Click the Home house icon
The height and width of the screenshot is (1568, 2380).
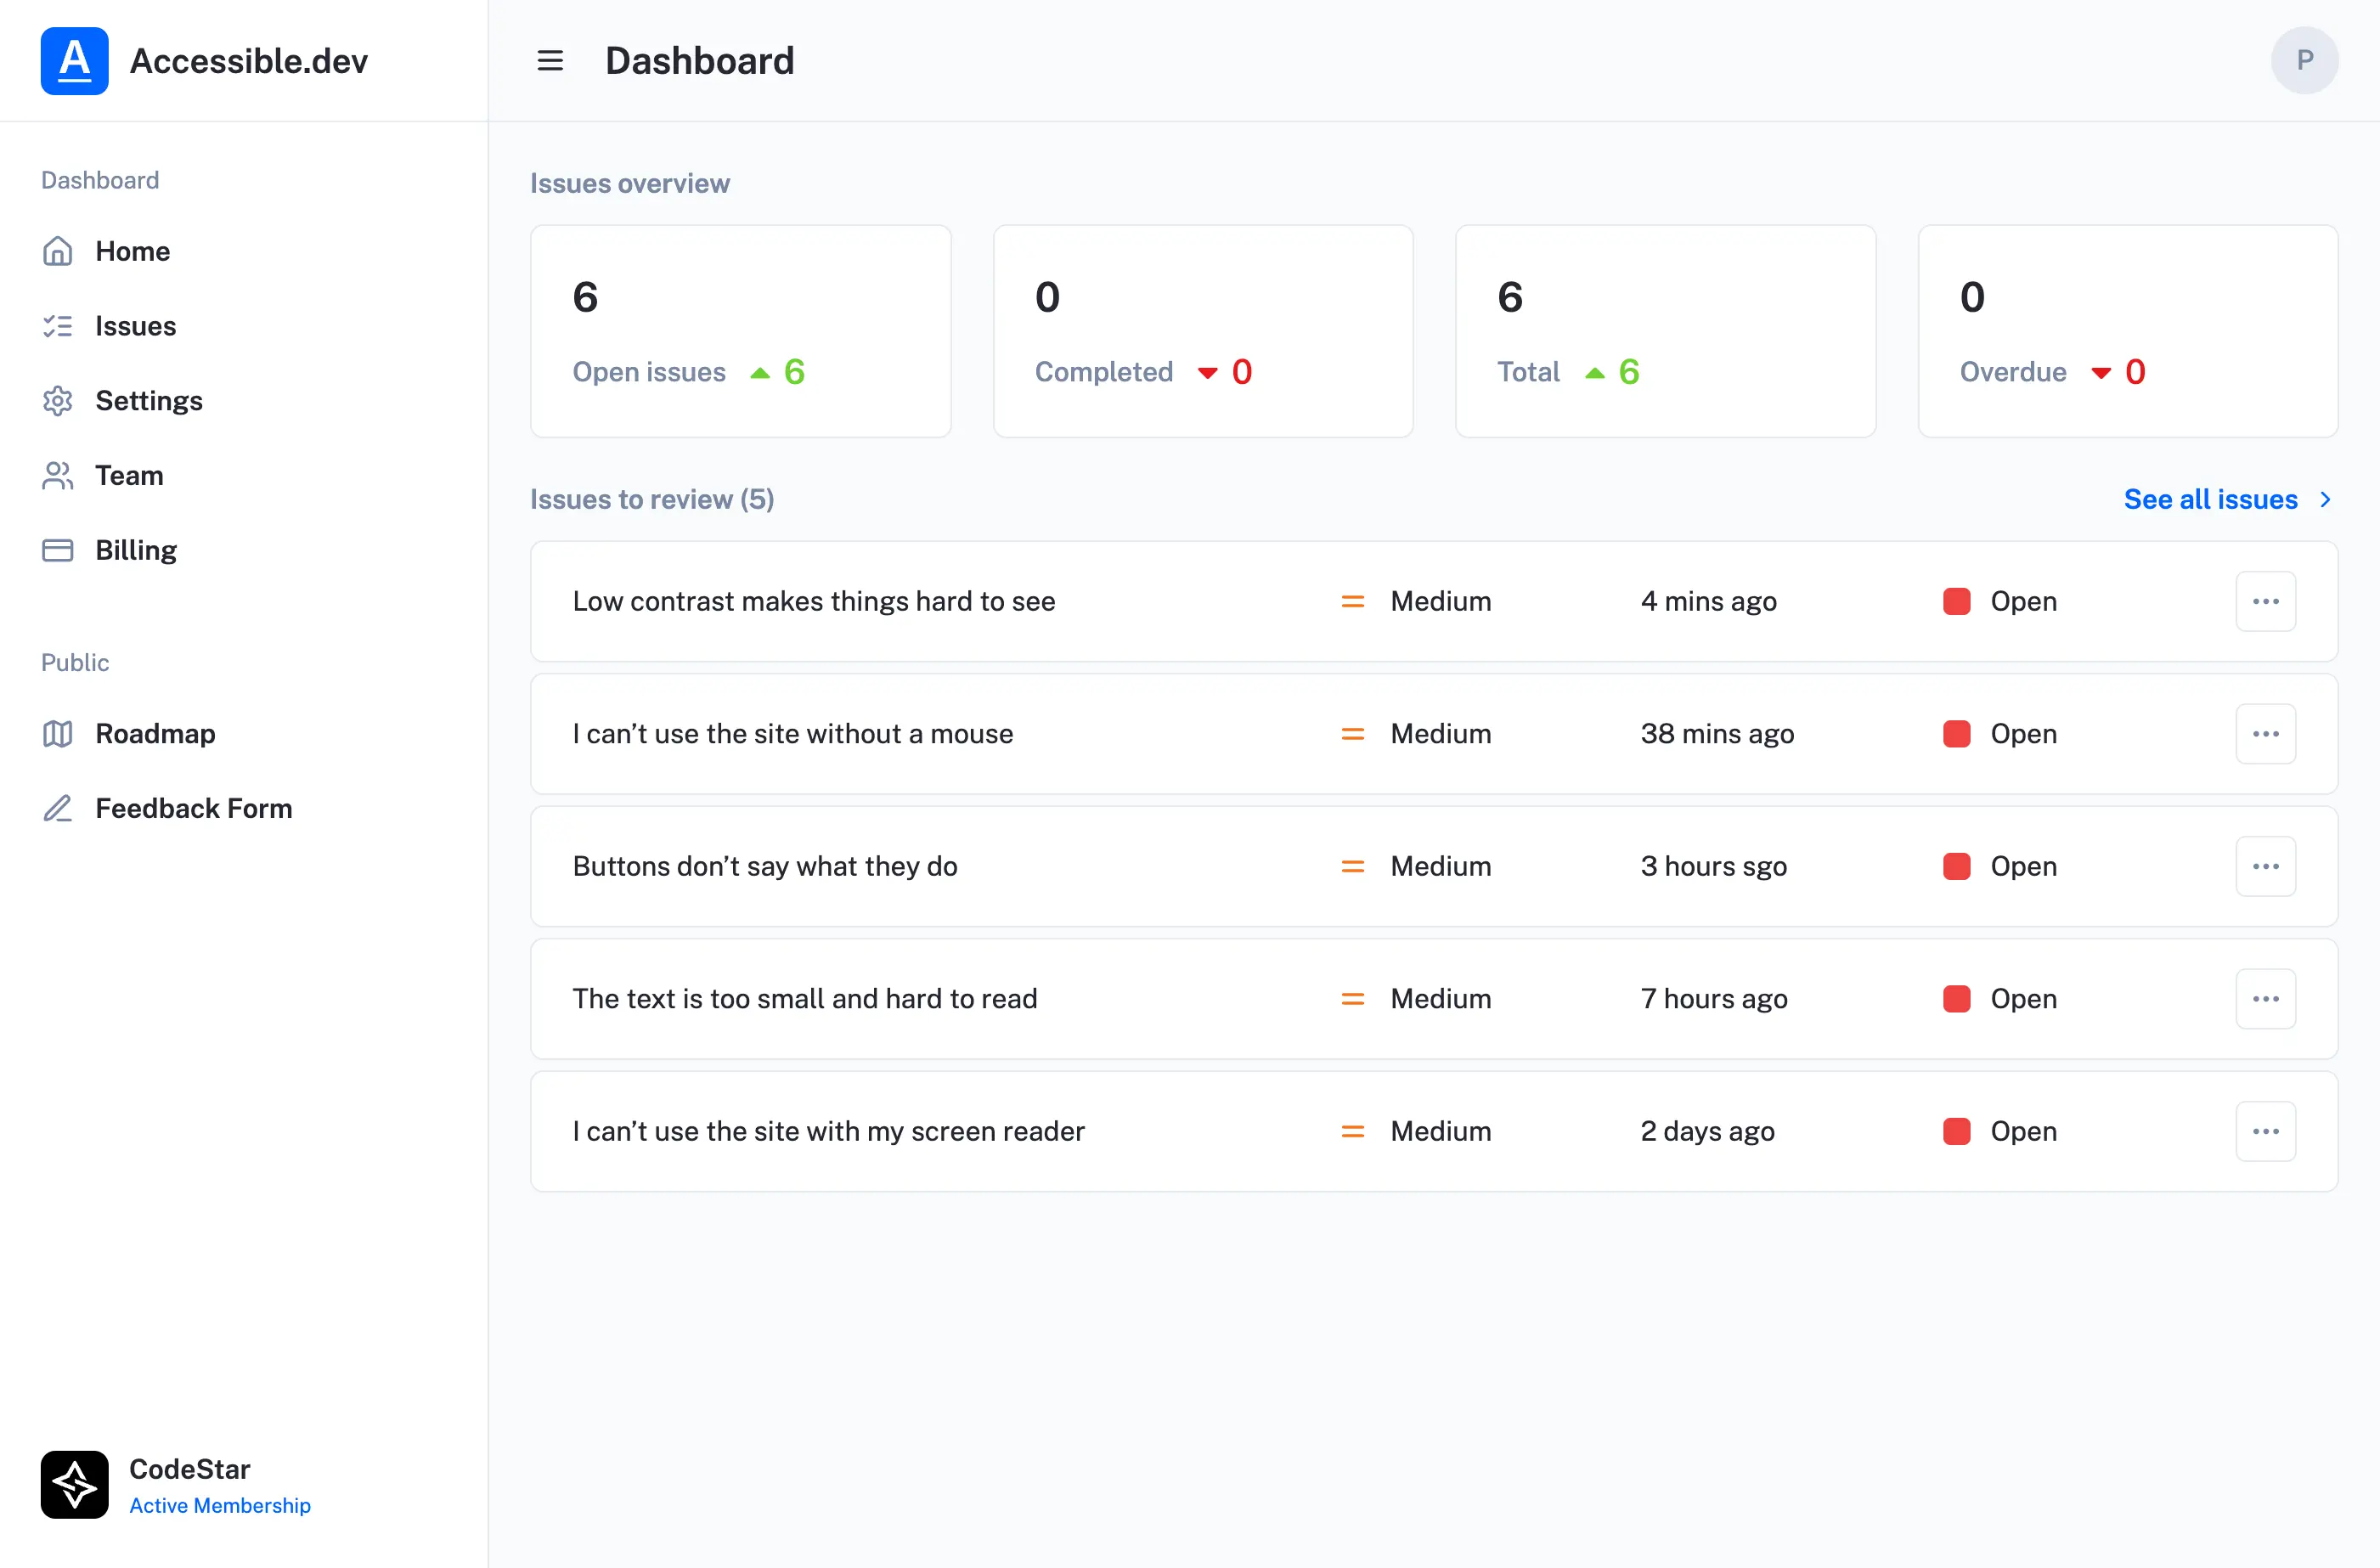[x=58, y=251]
